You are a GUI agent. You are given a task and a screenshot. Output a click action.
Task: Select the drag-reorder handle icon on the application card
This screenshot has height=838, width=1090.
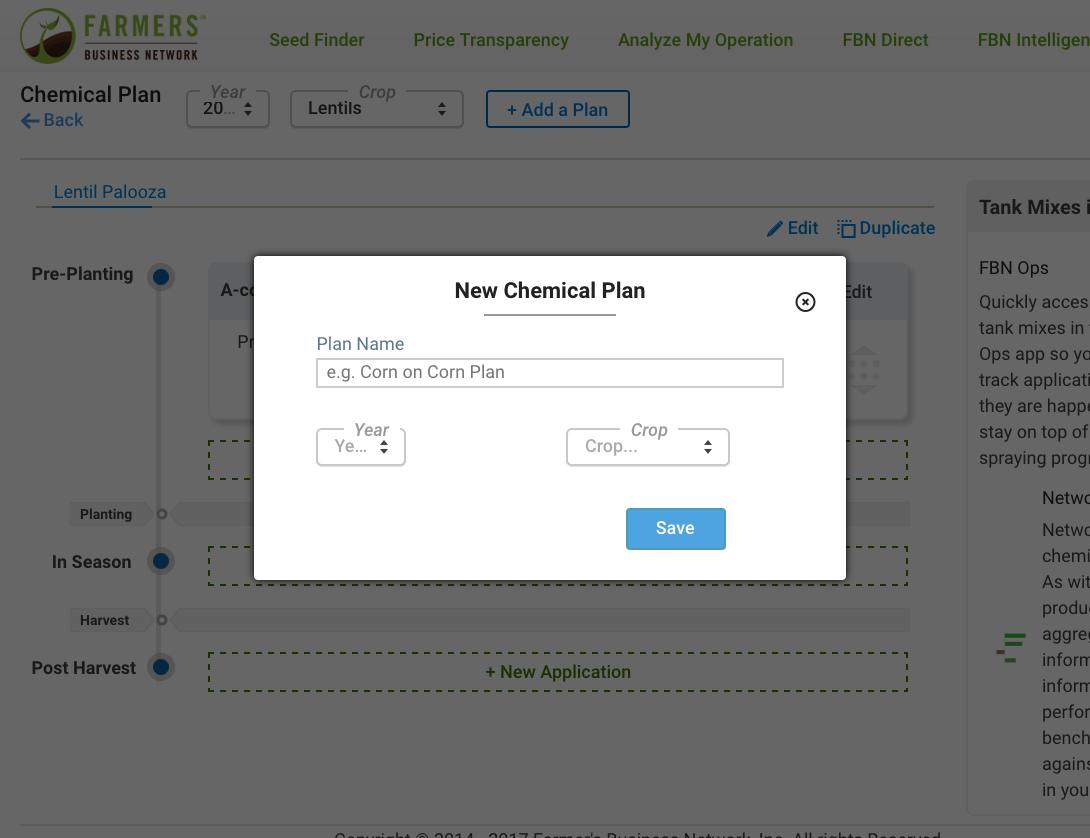862,370
